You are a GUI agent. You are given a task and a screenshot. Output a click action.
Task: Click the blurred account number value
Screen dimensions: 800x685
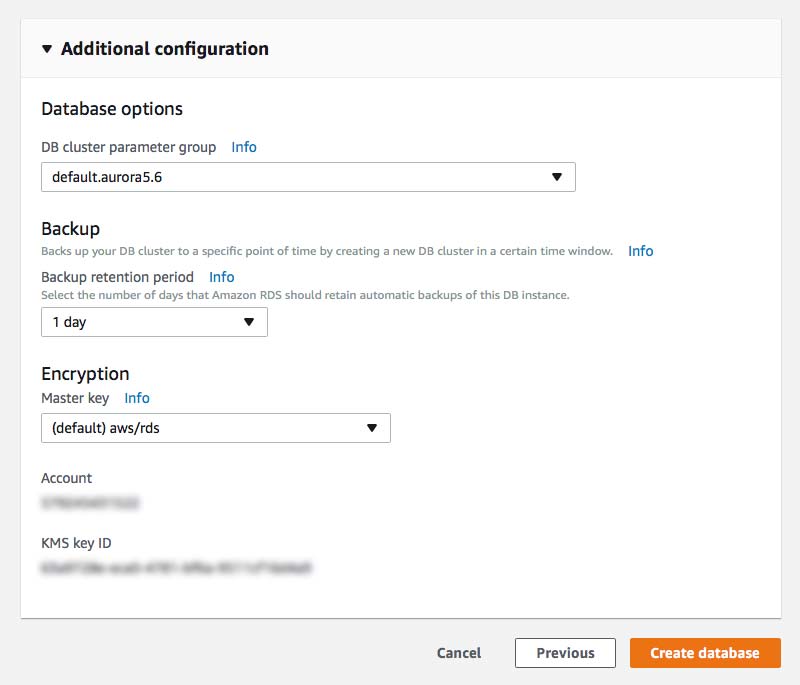coord(90,503)
